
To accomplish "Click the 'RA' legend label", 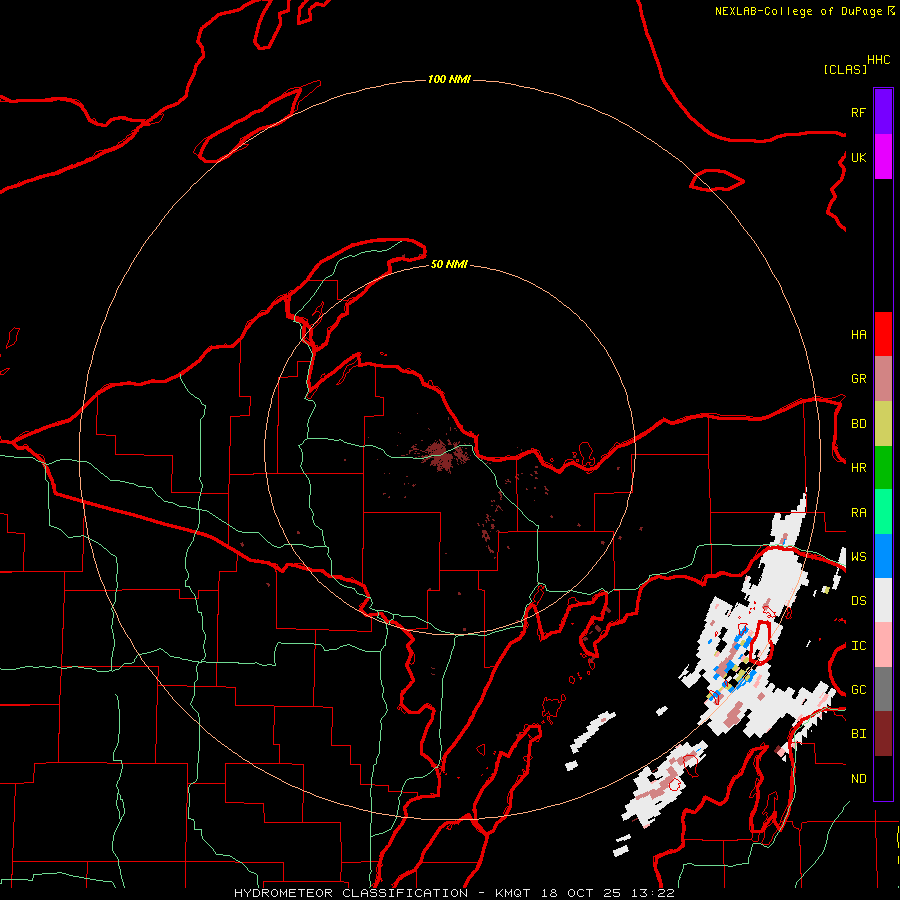I will click(858, 513).
